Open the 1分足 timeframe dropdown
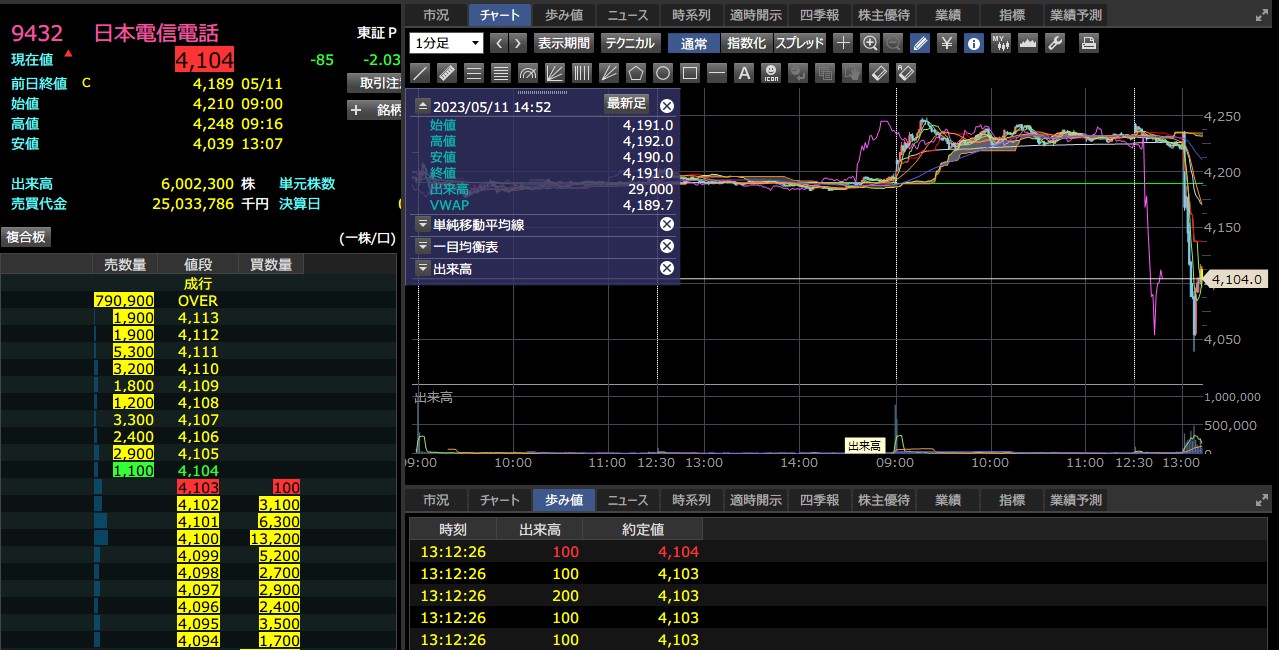This screenshot has width=1279, height=650. click(x=446, y=43)
